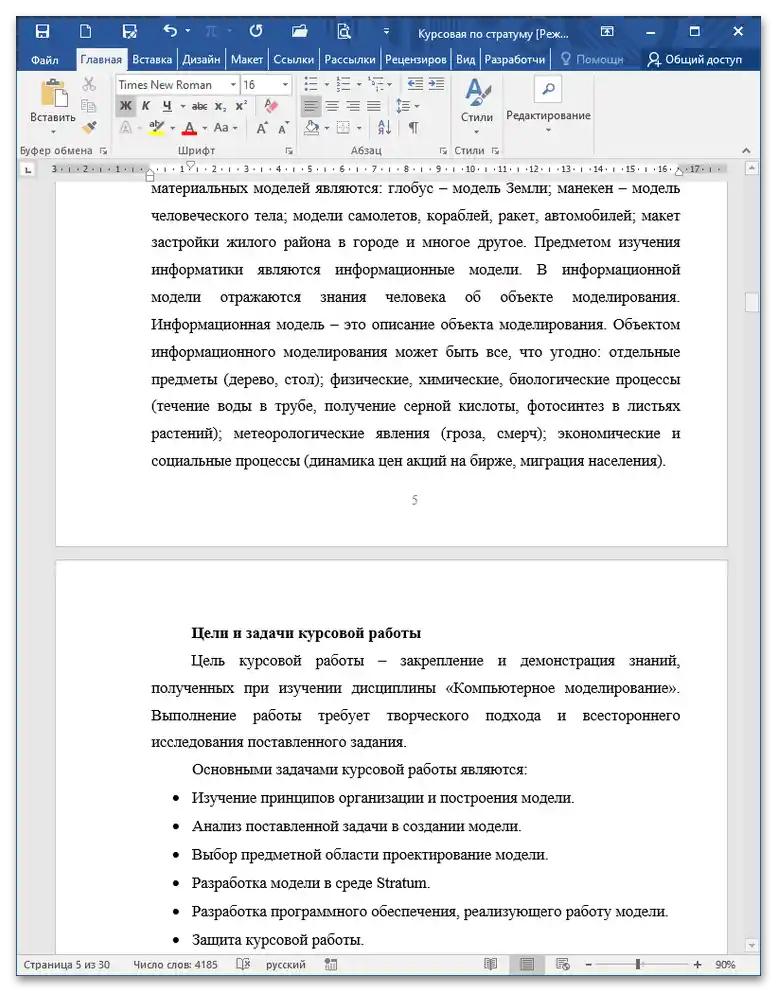Switch to the Дизайн tab

click(201, 59)
